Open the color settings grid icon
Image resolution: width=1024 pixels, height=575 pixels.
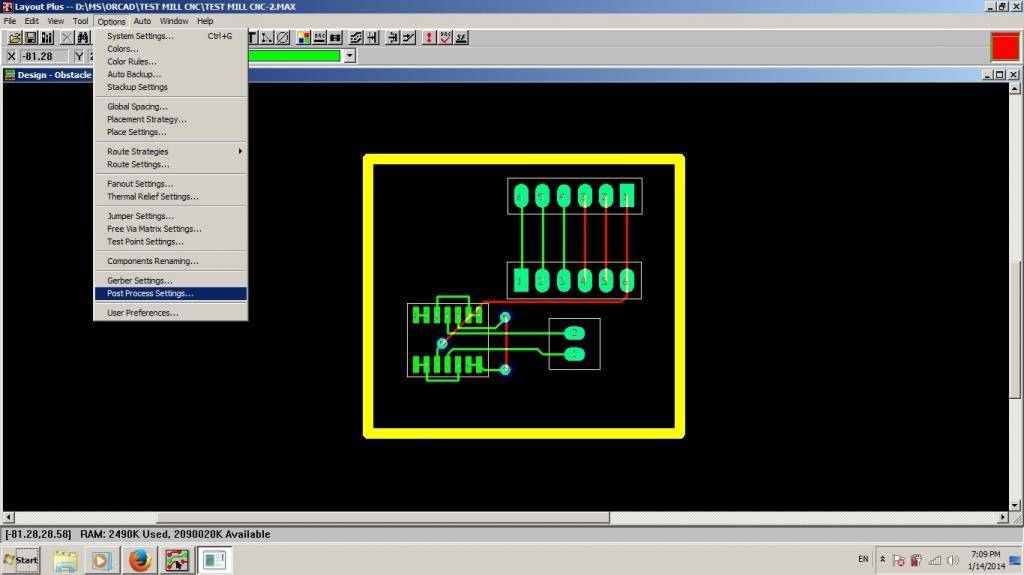(x=303, y=38)
